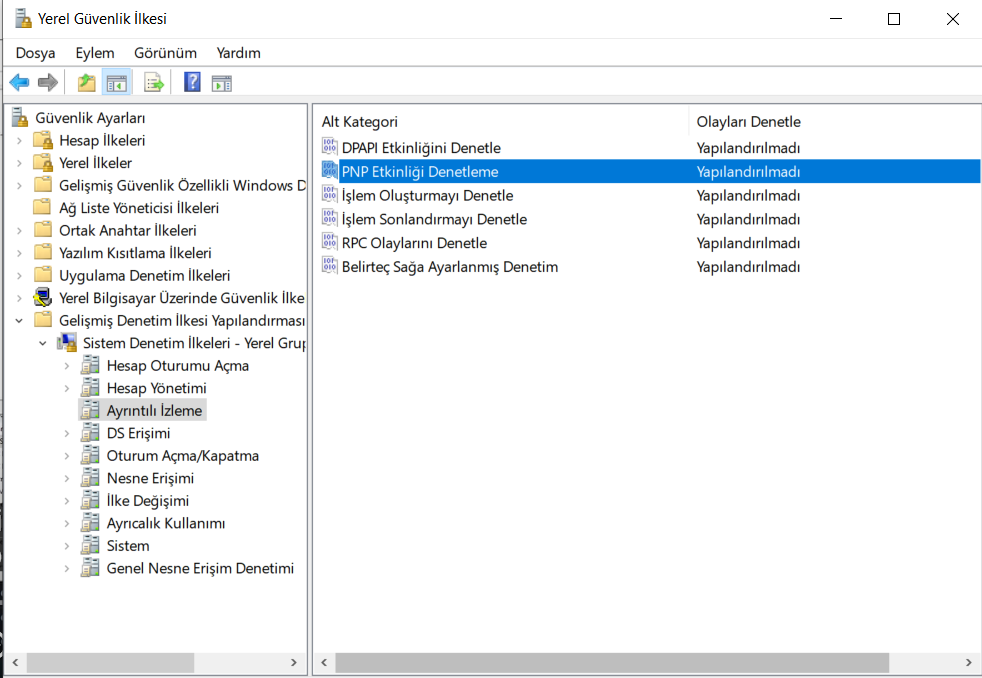The width and height of the screenshot is (982, 678).
Task: Click Yapılandırılmadı value for İşlem Oluşturmayı Denetle
Action: tap(748, 195)
